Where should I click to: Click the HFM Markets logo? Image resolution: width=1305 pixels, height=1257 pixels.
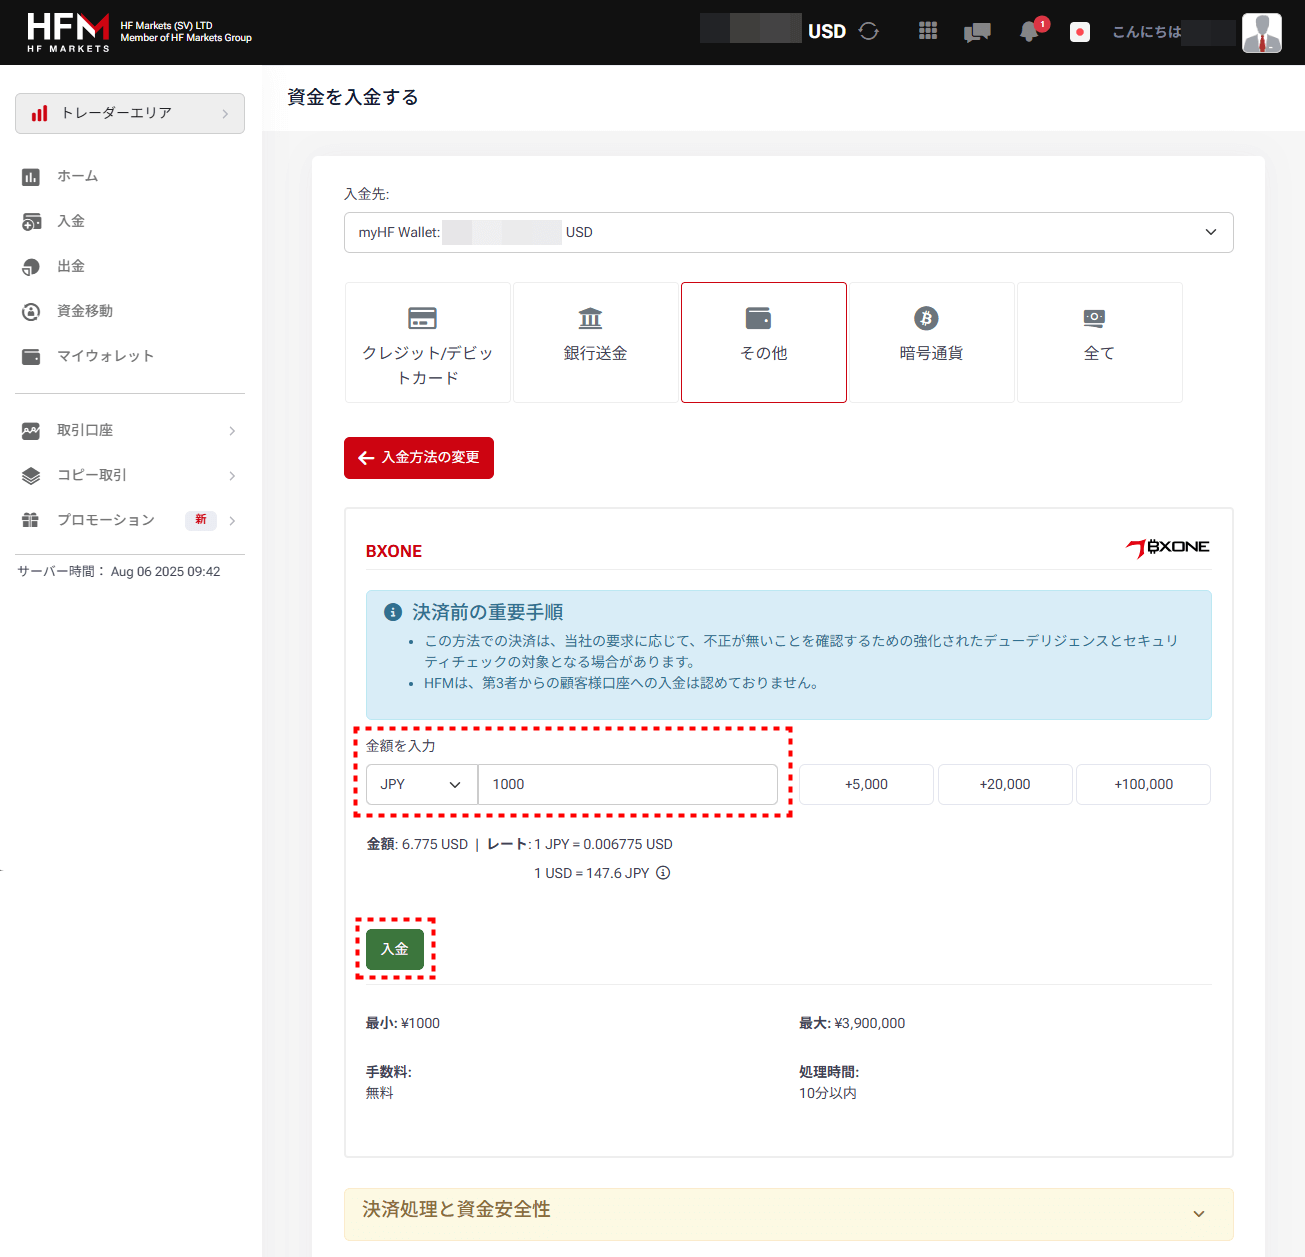point(68,32)
